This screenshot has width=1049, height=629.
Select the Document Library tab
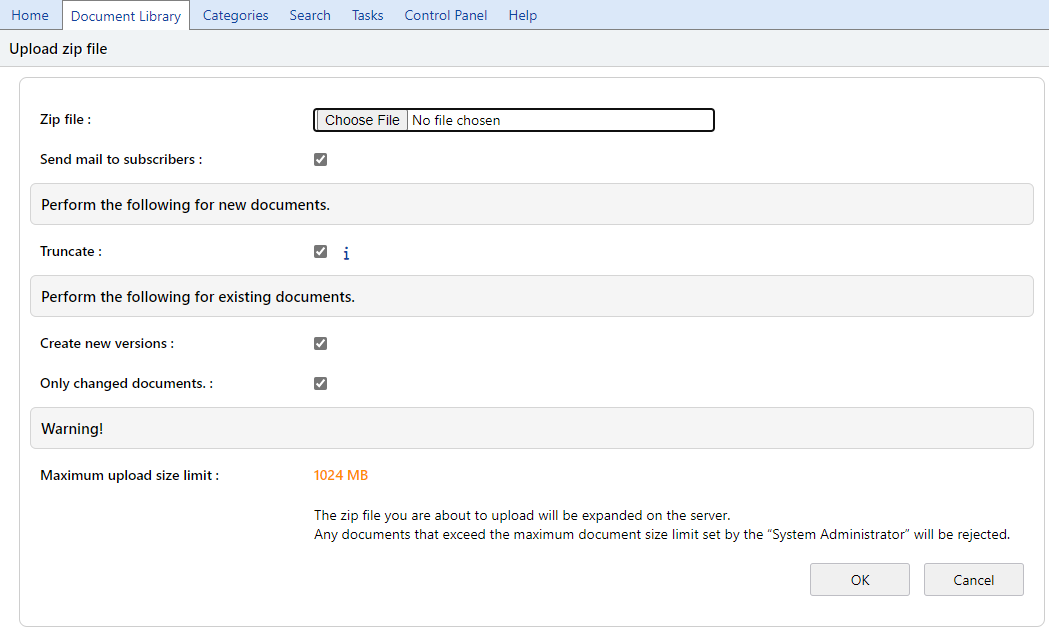(x=125, y=14)
